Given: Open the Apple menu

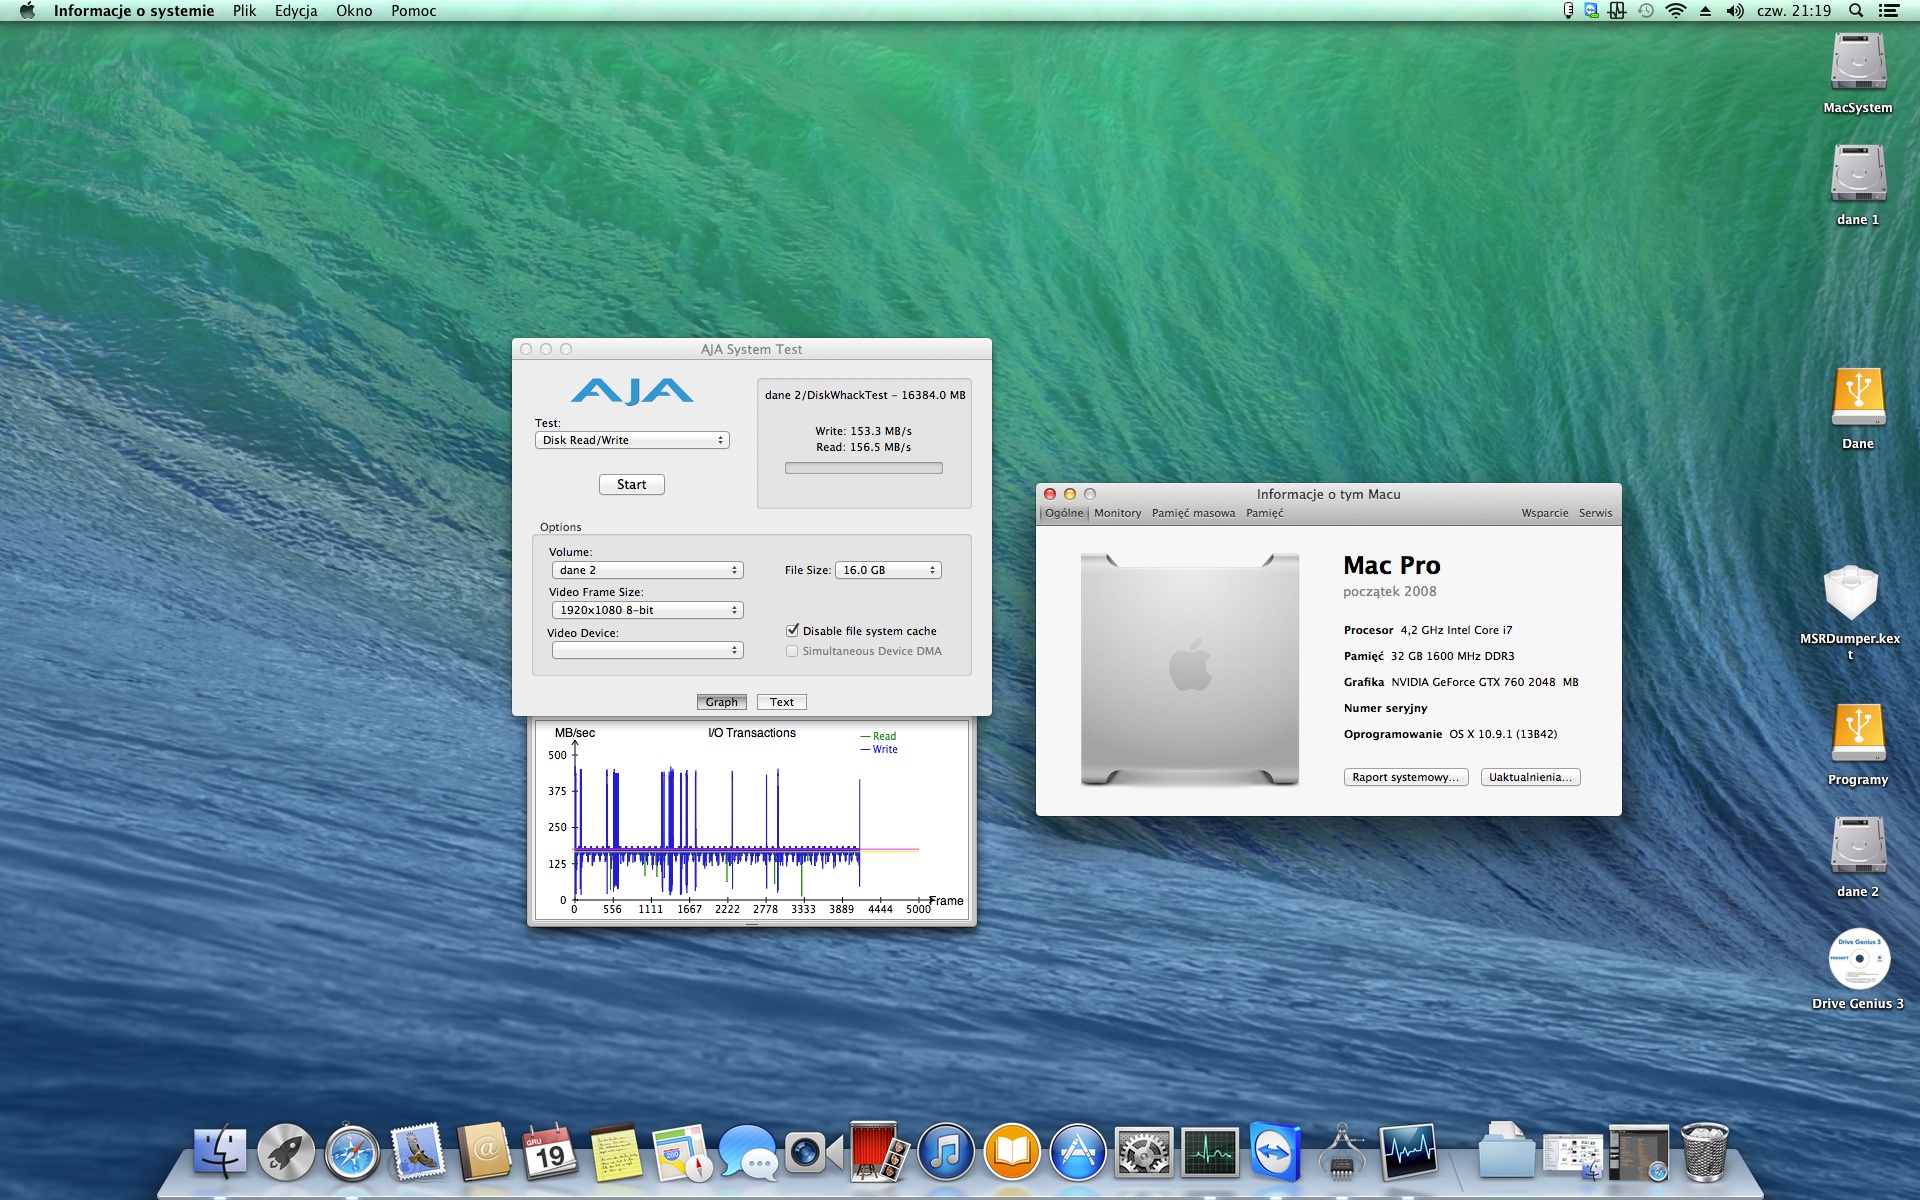Looking at the screenshot, I should click(x=27, y=11).
